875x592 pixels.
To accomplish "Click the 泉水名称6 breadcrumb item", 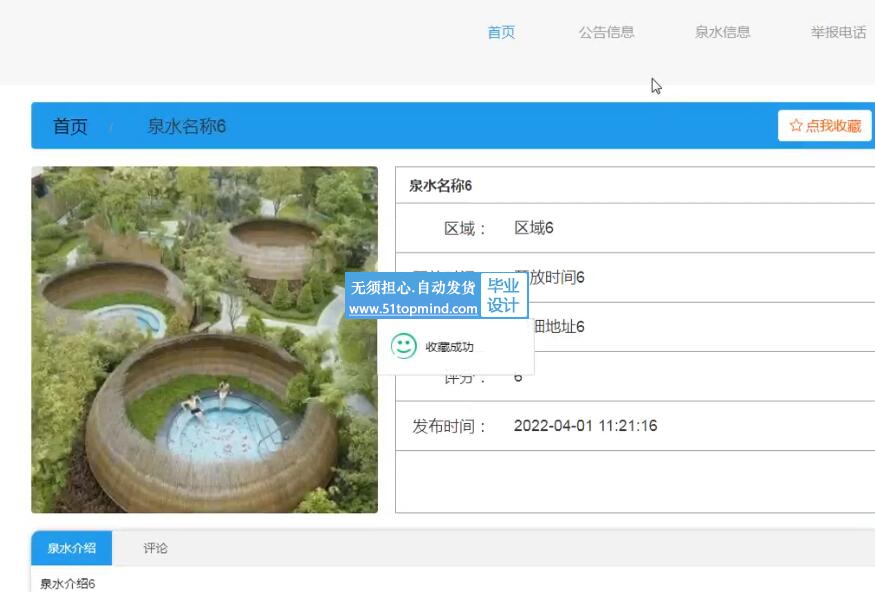I will (186, 126).
